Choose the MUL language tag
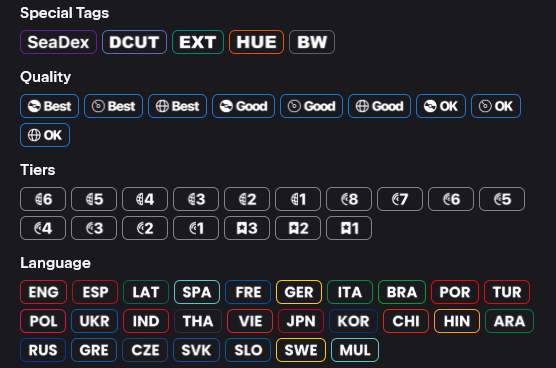 [355, 350]
